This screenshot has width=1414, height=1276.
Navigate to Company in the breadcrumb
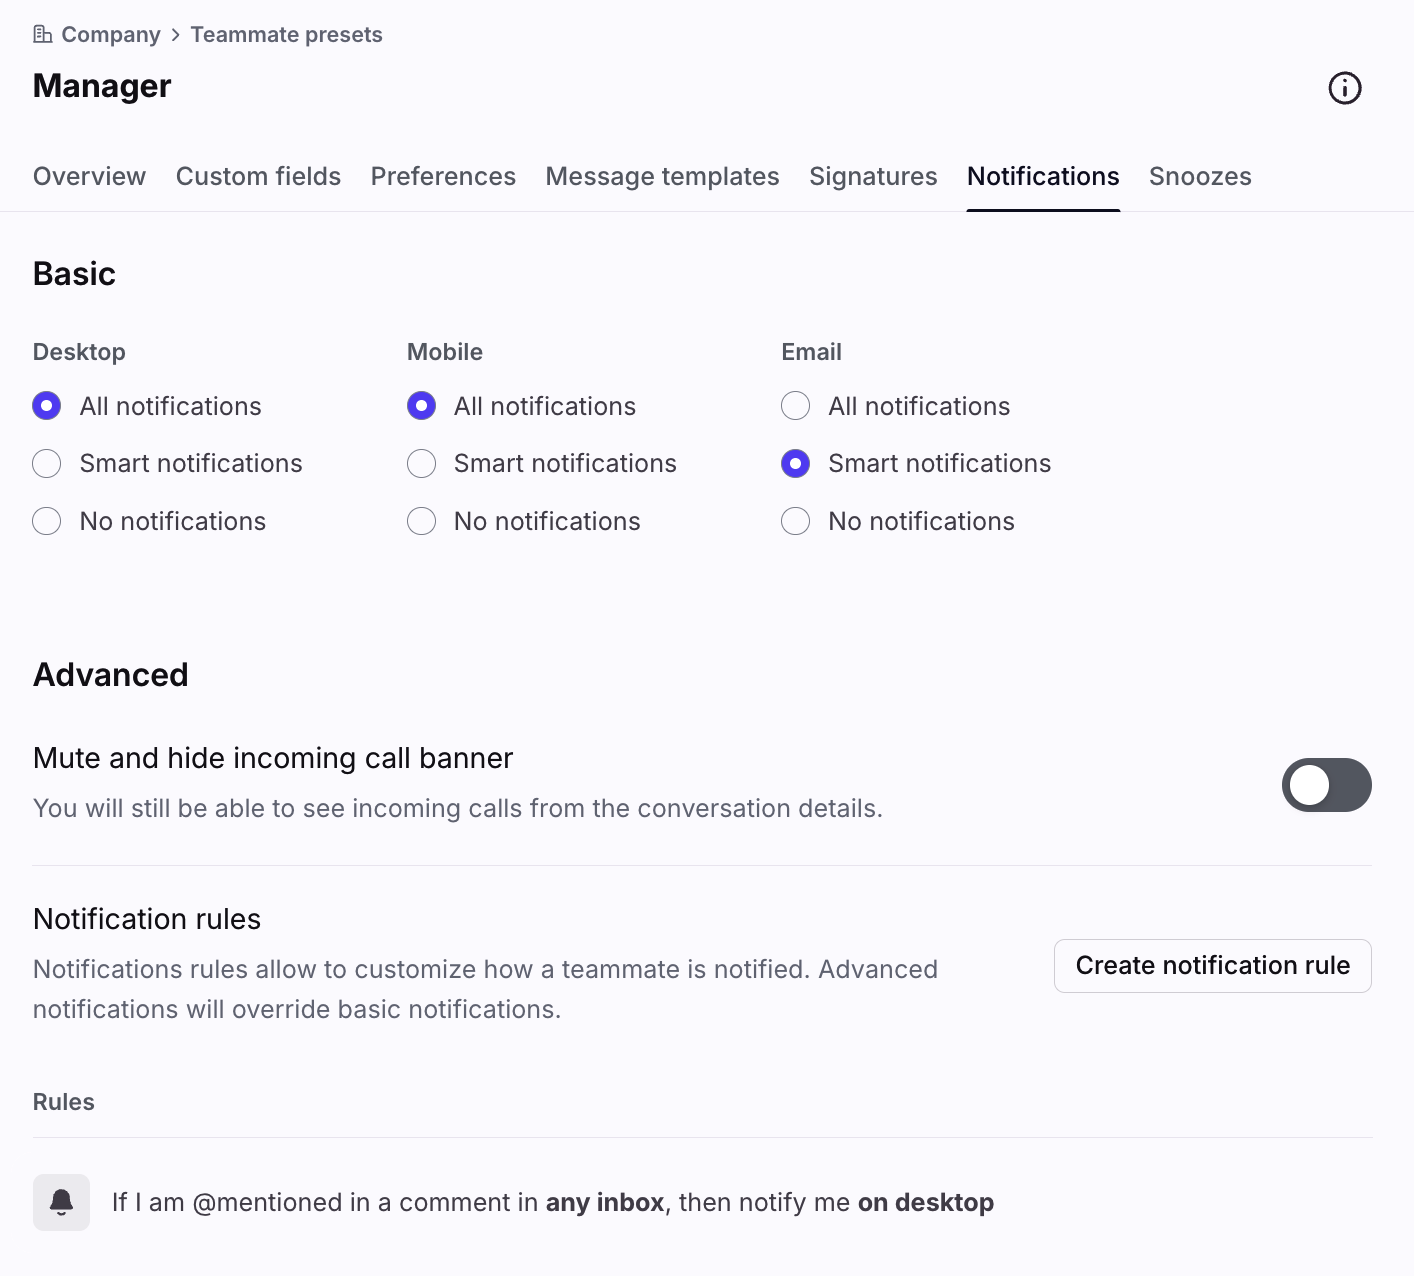[110, 35]
